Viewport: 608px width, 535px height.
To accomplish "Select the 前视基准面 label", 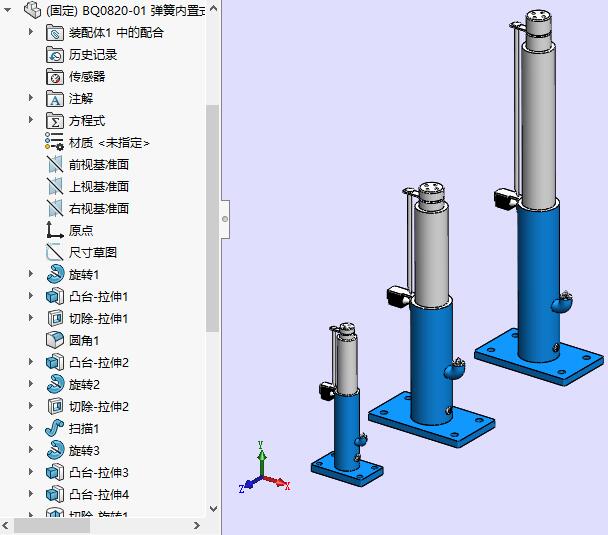I will tap(99, 165).
